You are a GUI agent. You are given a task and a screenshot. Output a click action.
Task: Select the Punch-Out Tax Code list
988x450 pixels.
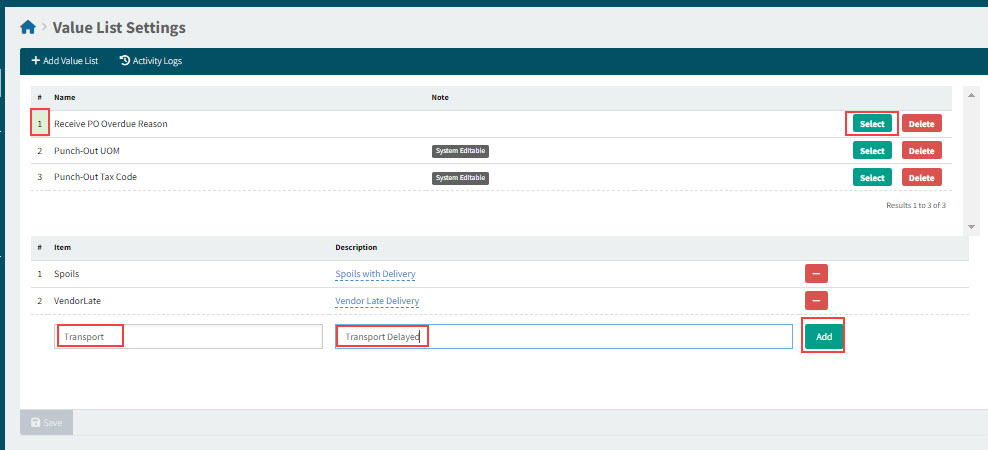click(871, 177)
